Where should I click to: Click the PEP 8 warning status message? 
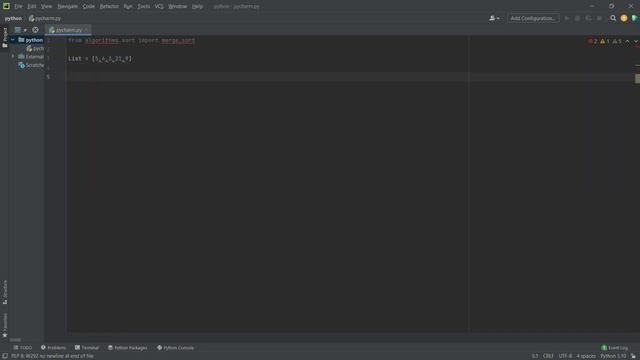pos(52,356)
